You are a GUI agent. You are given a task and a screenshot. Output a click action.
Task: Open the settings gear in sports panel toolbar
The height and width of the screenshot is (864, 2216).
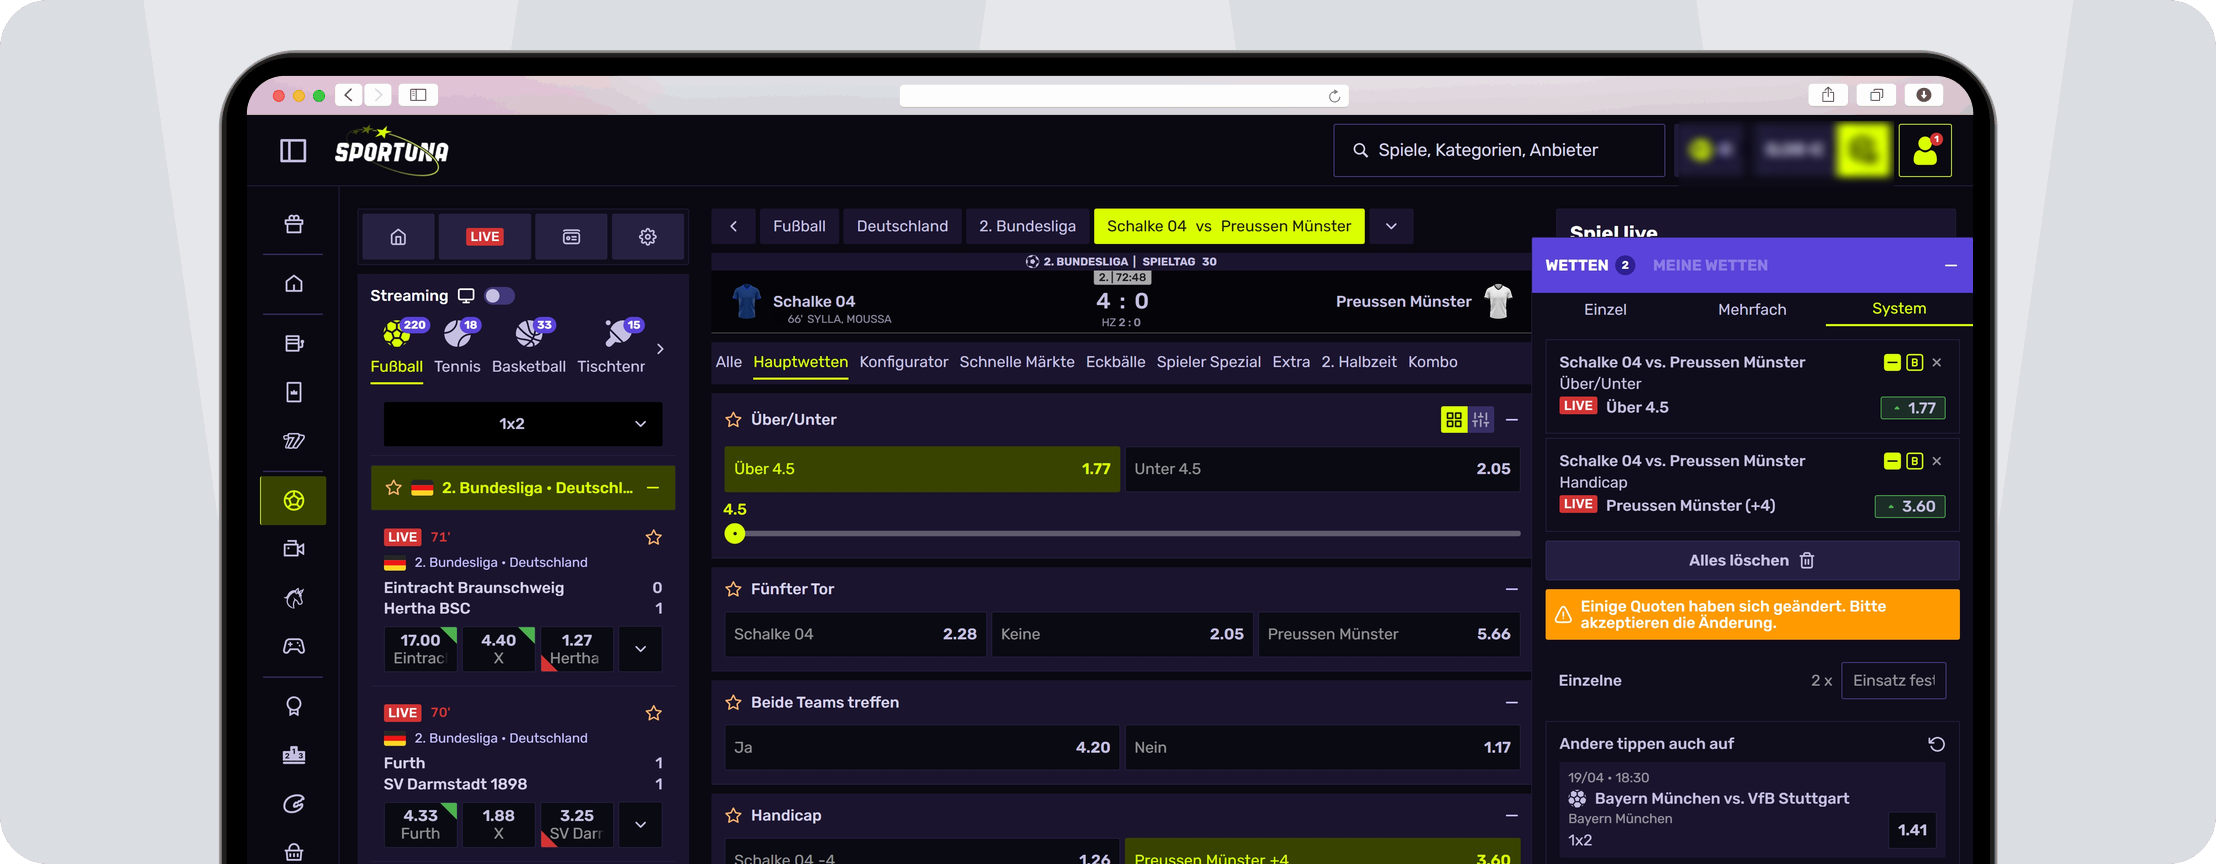click(648, 237)
